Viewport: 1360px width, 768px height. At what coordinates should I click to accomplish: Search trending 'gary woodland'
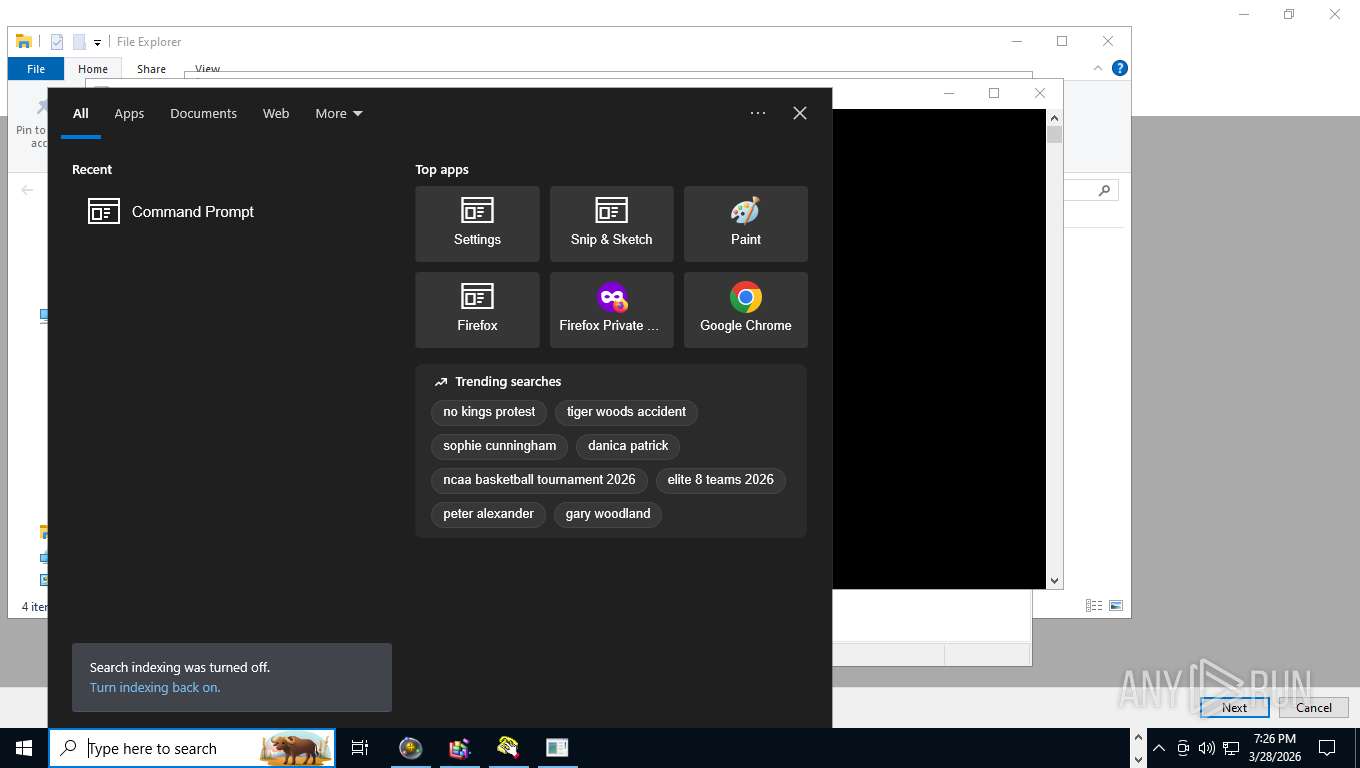point(608,514)
